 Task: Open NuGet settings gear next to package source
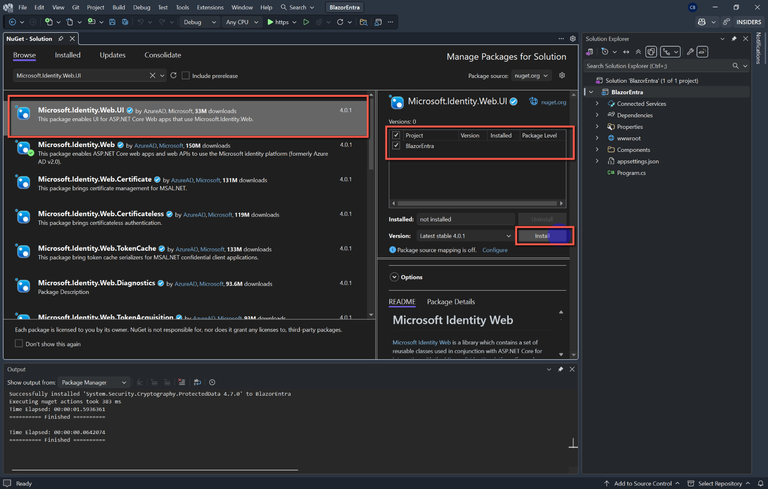click(x=562, y=75)
